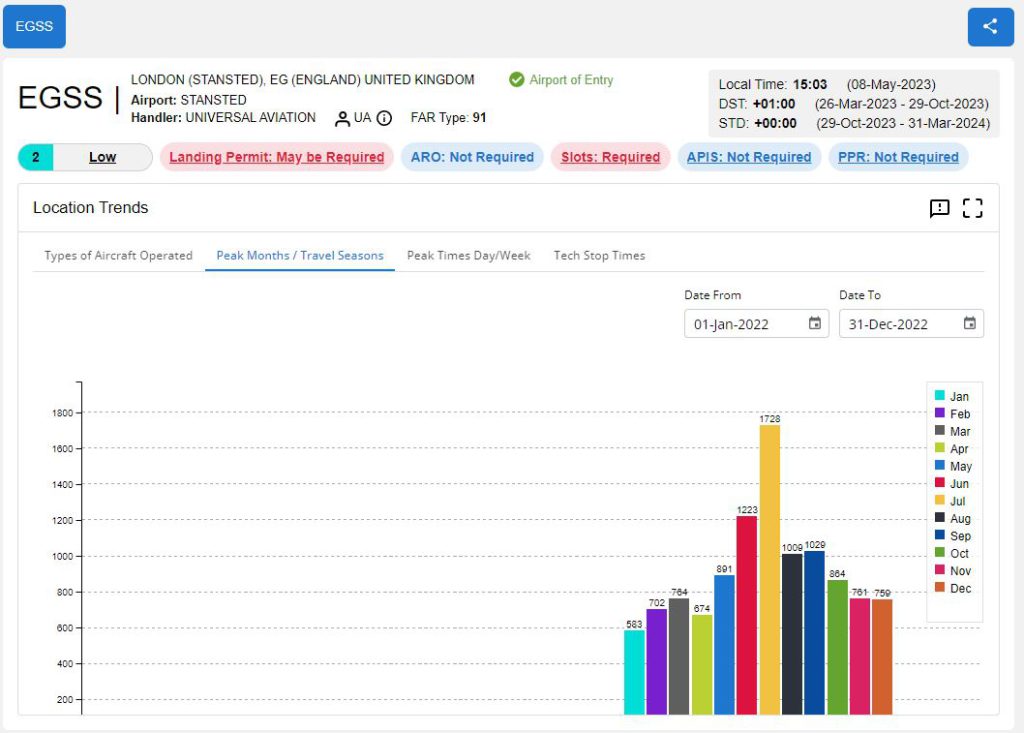This screenshot has width=1024, height=733.
Task: Open the Types of Aircraft Operated tab
Action: tap(117, 255)
